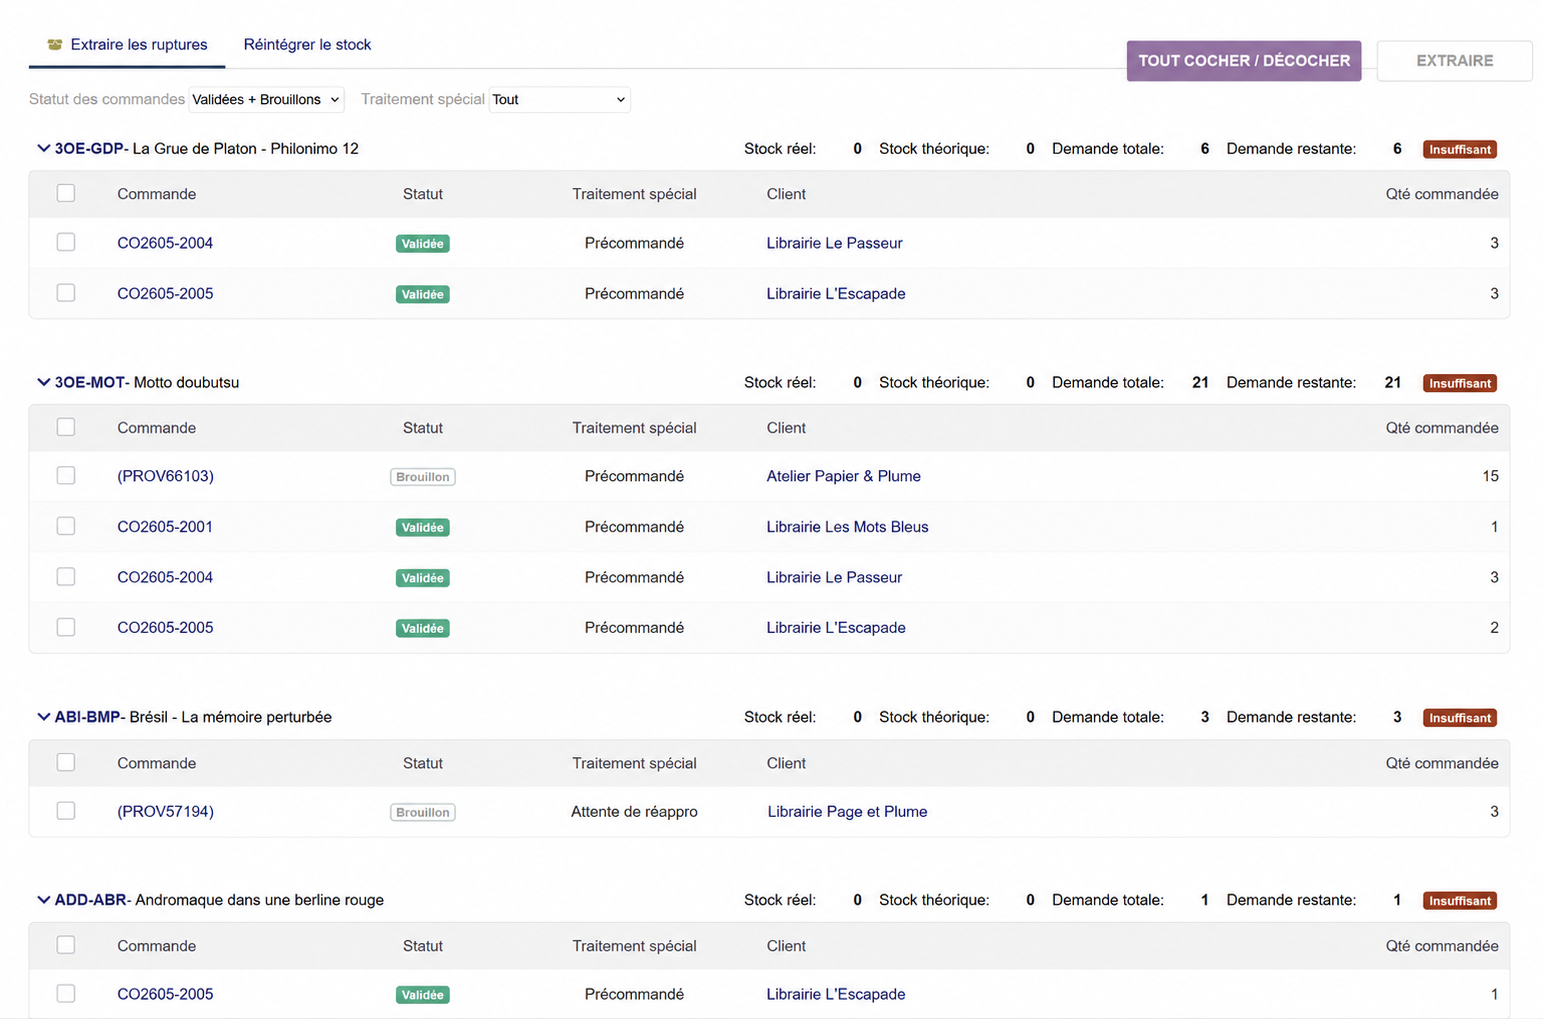This screenshot has height=1019, width=1543.
Task: Check CO2605-2004 row in 3OE-MOT group
Action: (66, 577)
